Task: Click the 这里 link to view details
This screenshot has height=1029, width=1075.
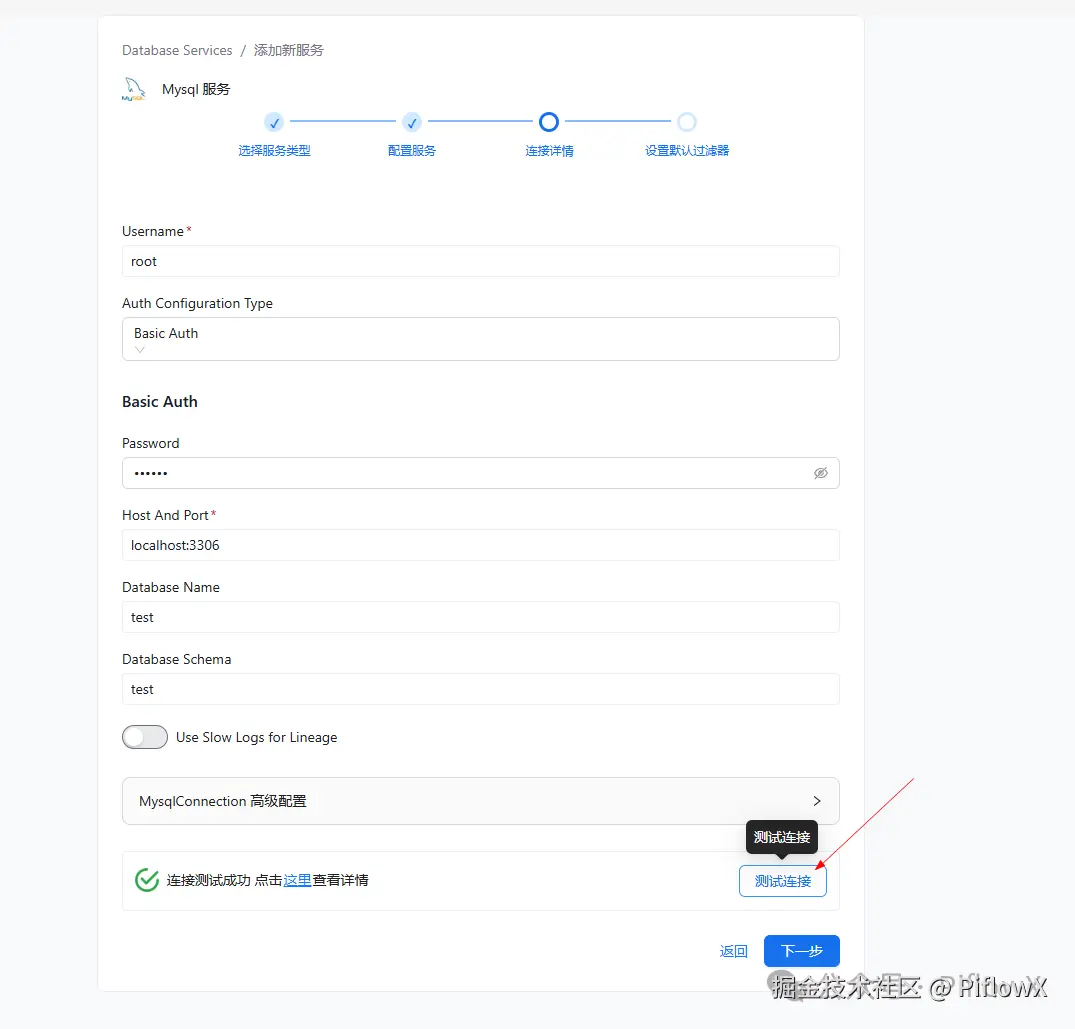Action: [298, 880]
